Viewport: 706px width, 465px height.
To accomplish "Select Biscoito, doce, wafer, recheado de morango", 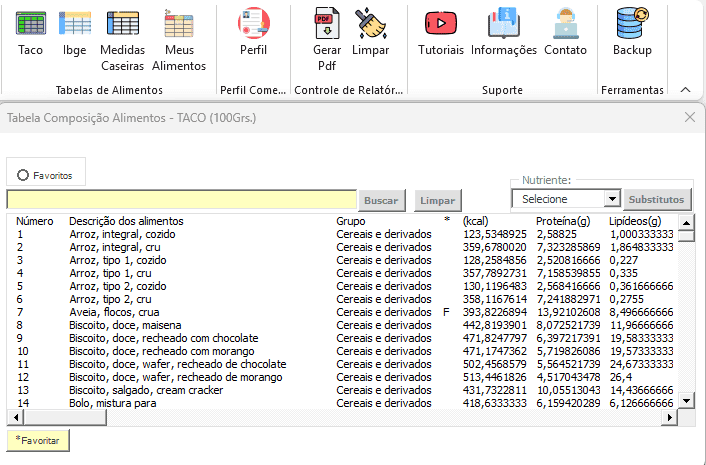I will [342, 377].
